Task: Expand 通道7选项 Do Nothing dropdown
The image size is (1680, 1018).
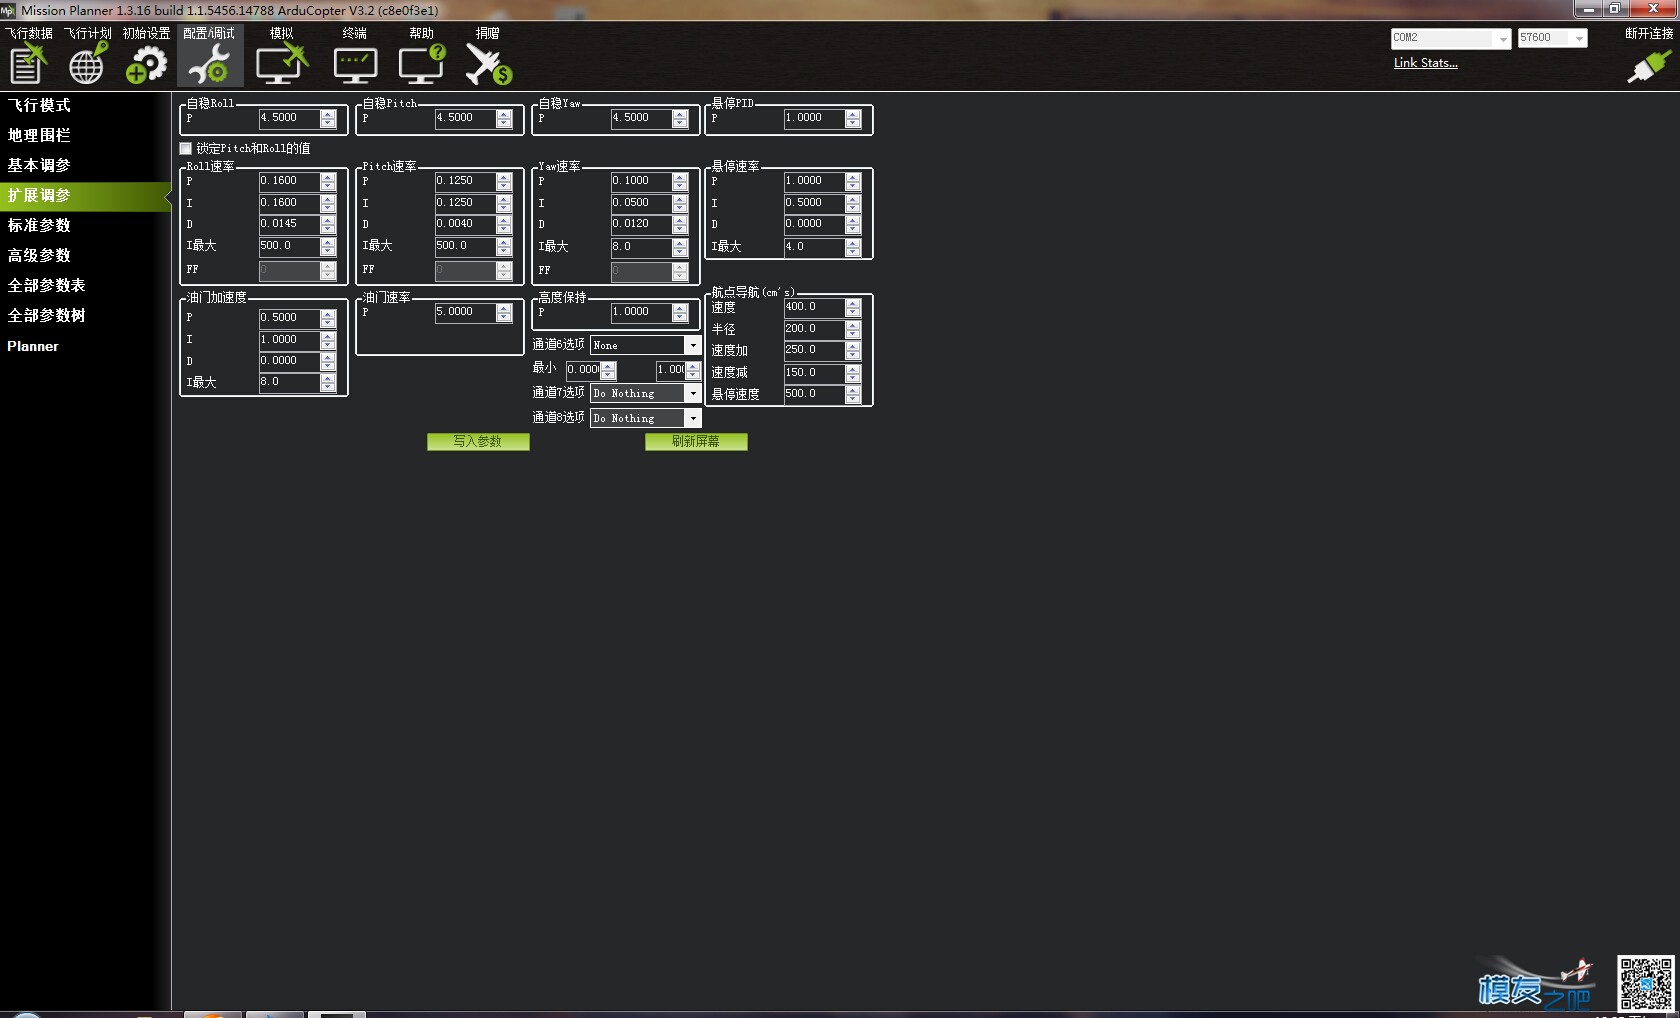Action: click(x=692, y=393)
